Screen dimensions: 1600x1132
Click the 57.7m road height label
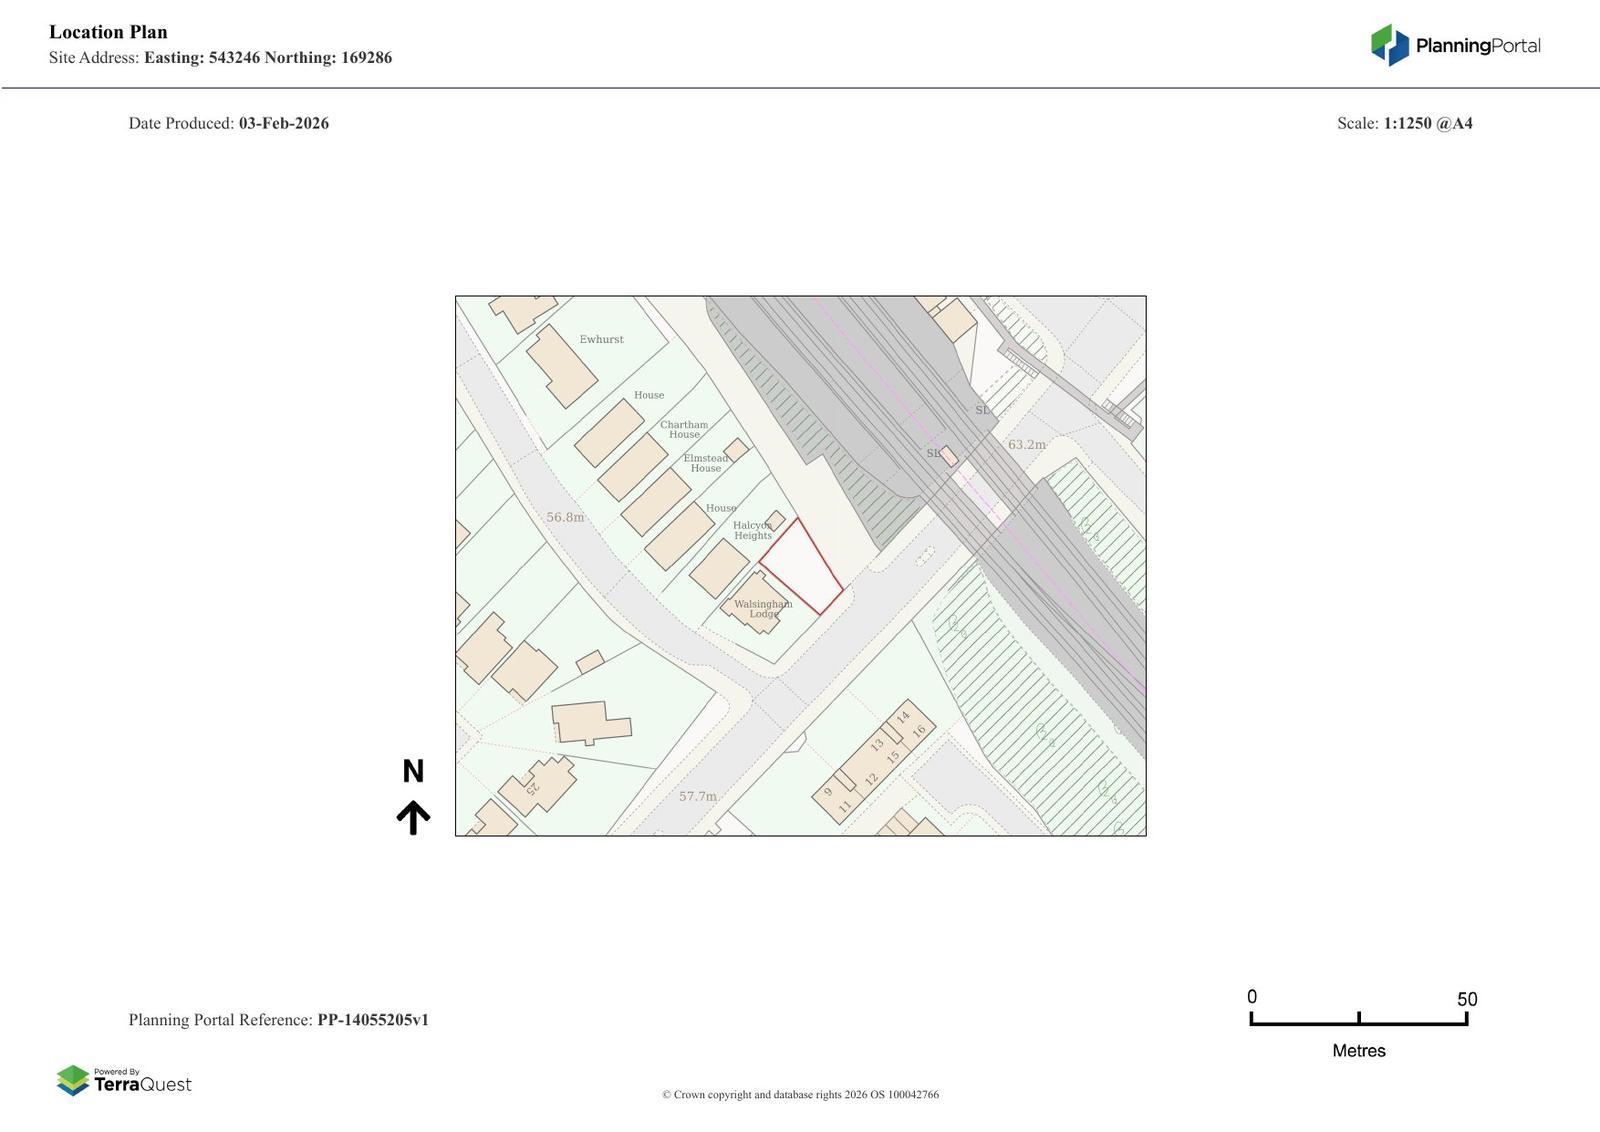pyautogui.click(x=698, y=796)
